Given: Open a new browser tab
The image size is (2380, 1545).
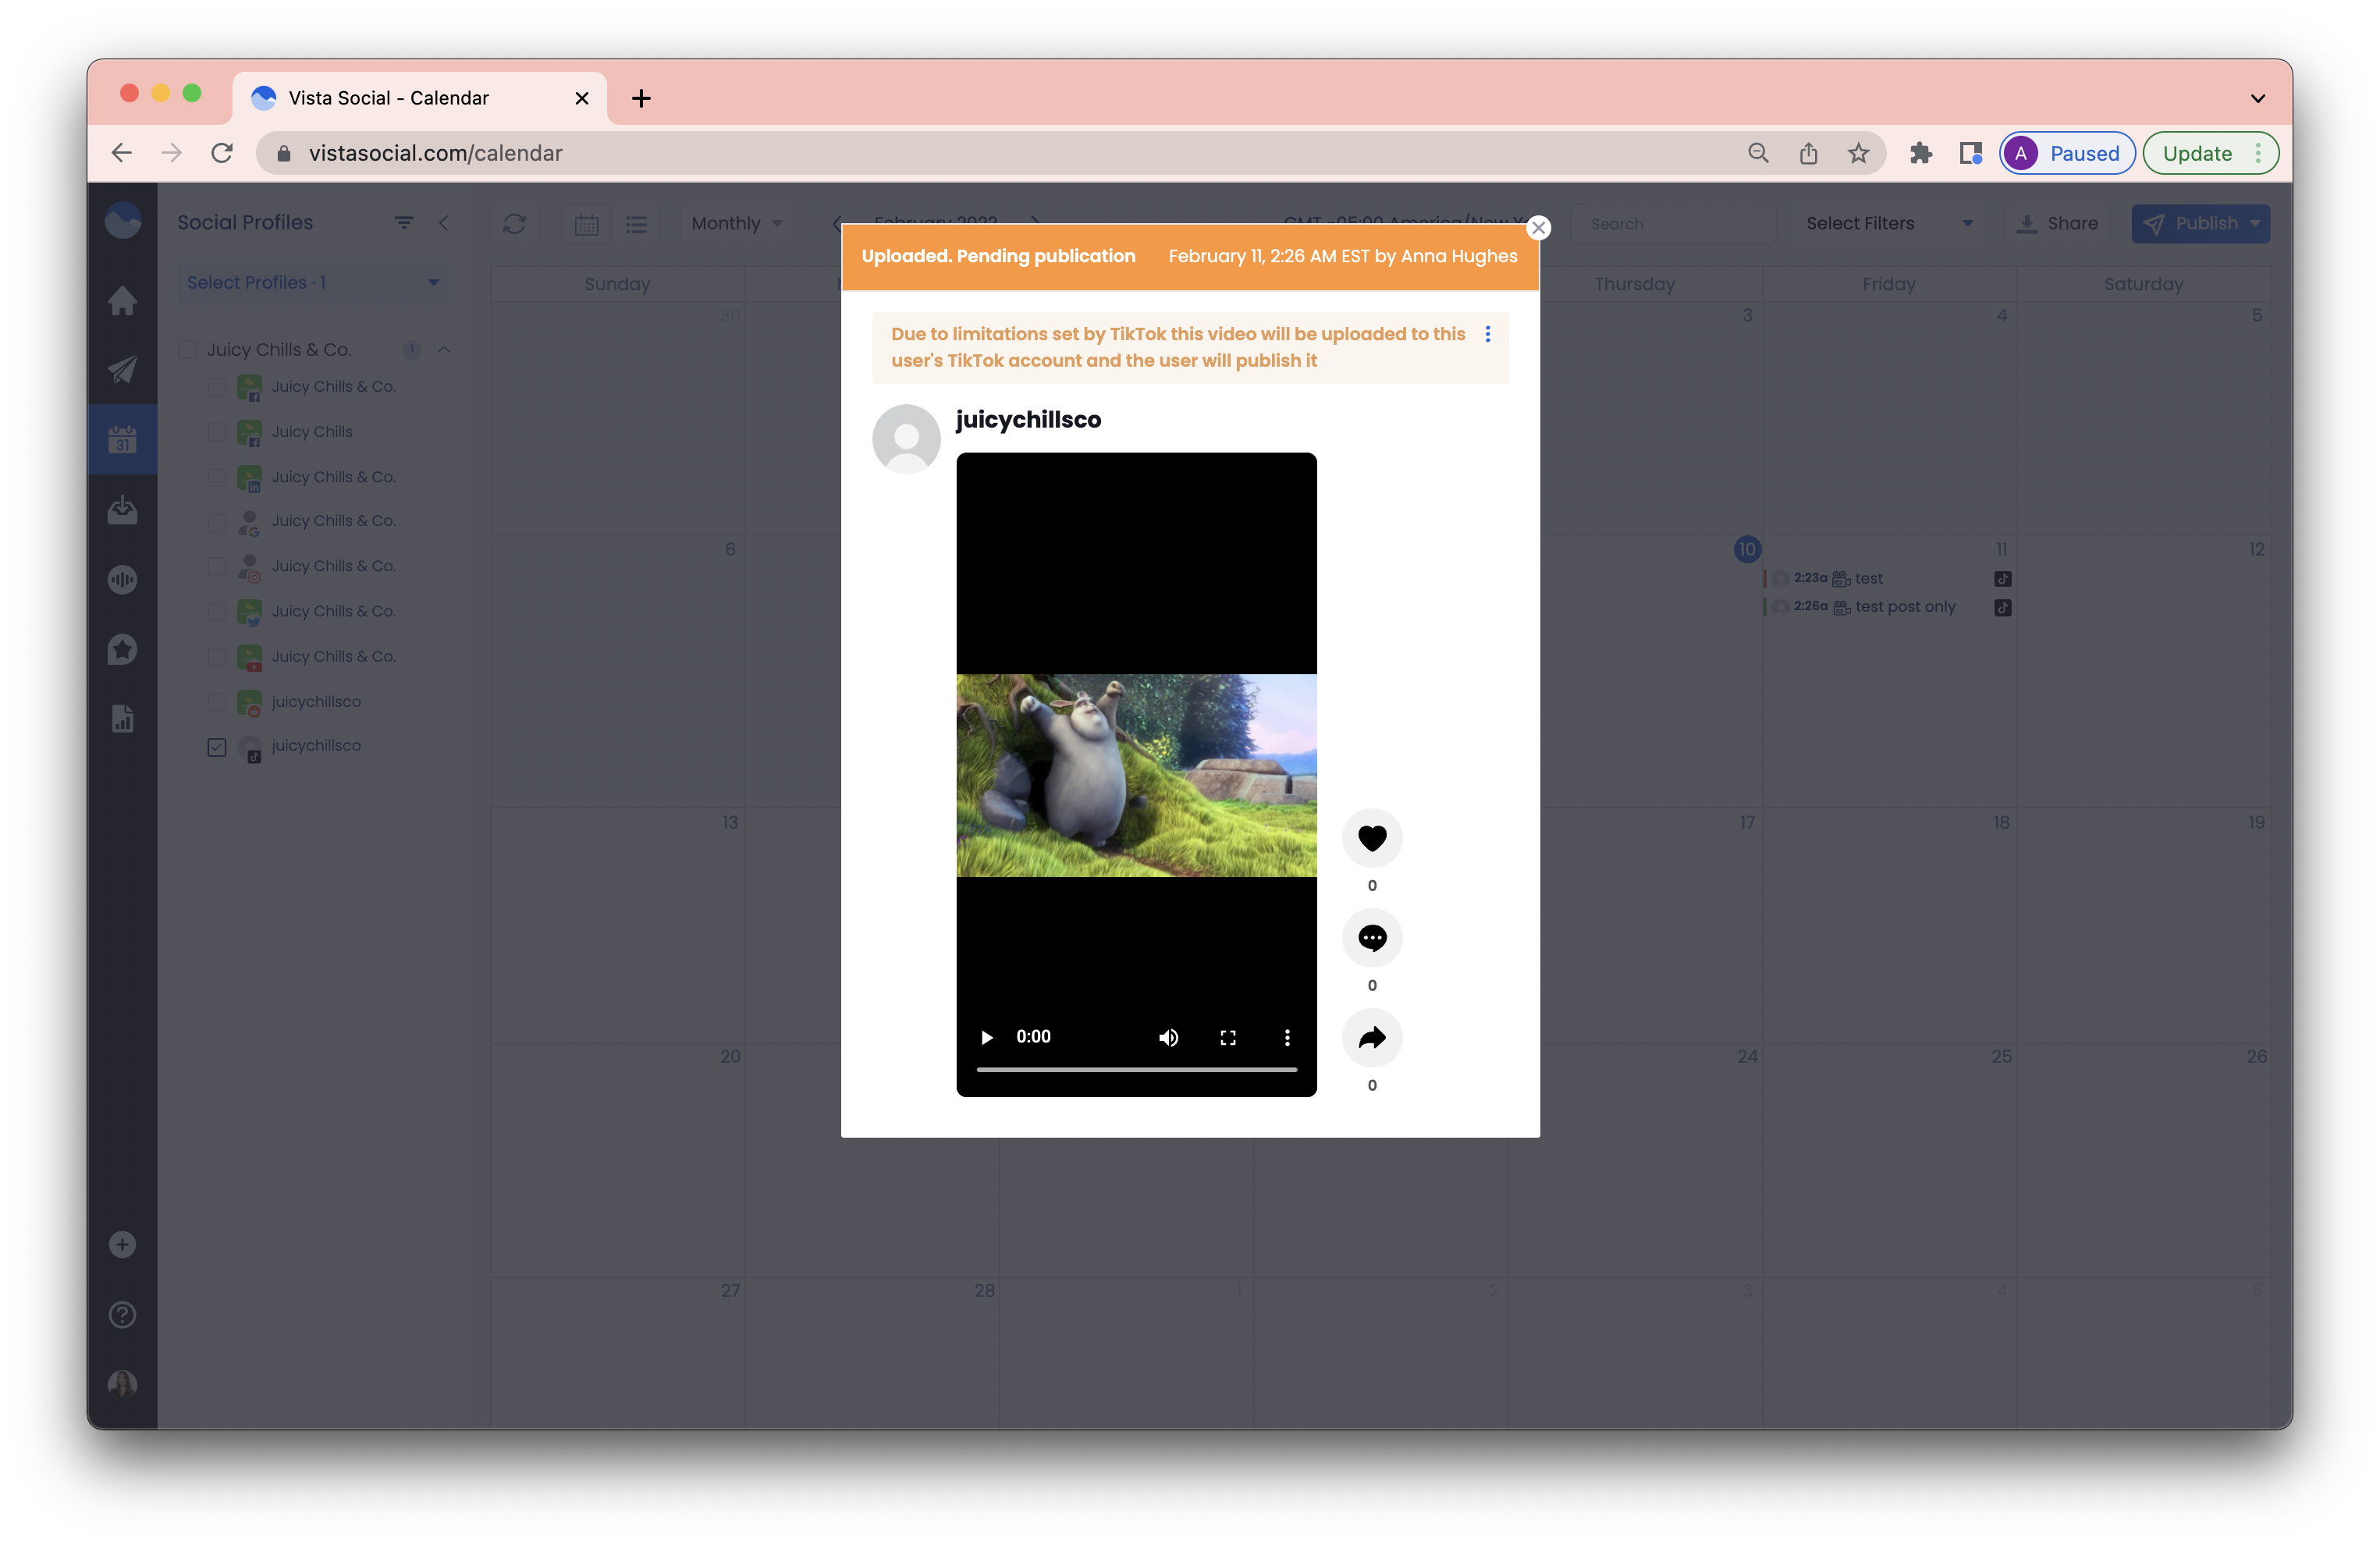Looking at the screenshot, I should coord(641,98).
